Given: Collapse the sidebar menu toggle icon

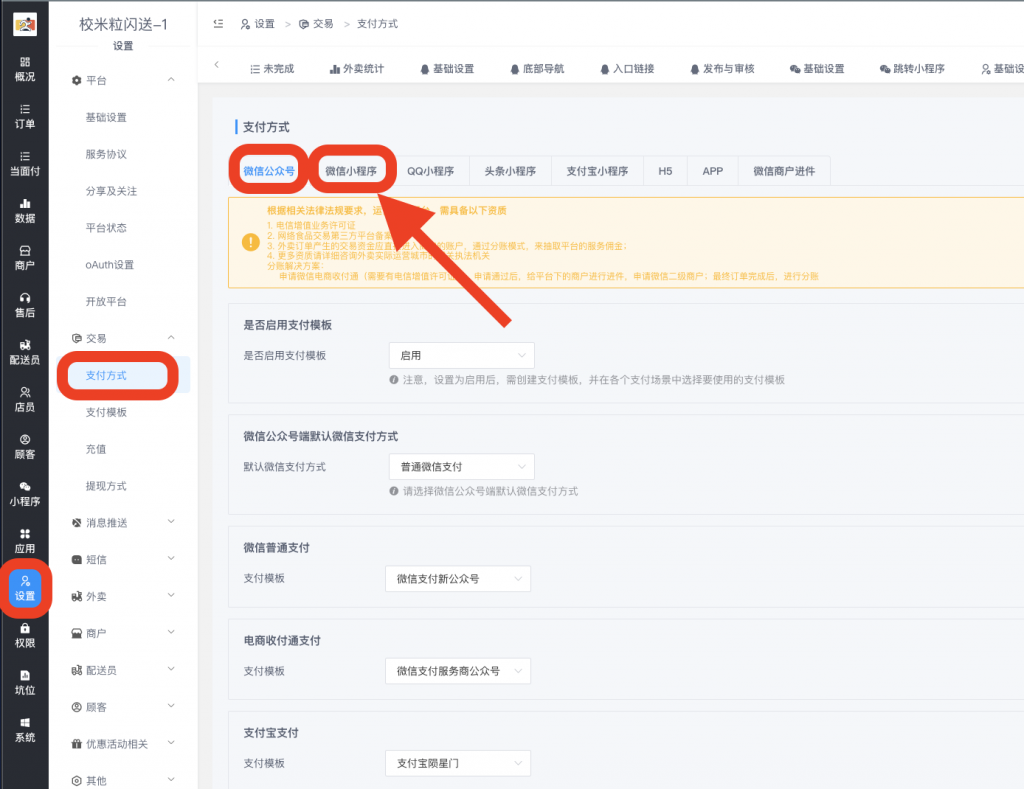Looking at the screenshot, I should 218,23.
